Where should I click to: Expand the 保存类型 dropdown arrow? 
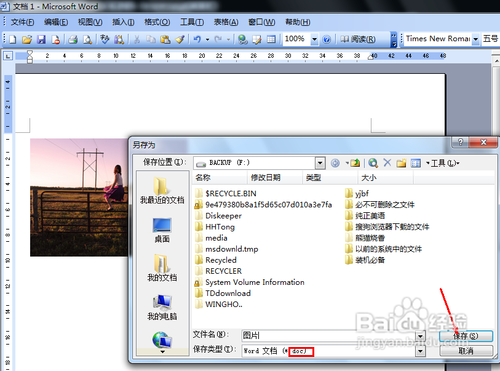click(420, 351)
